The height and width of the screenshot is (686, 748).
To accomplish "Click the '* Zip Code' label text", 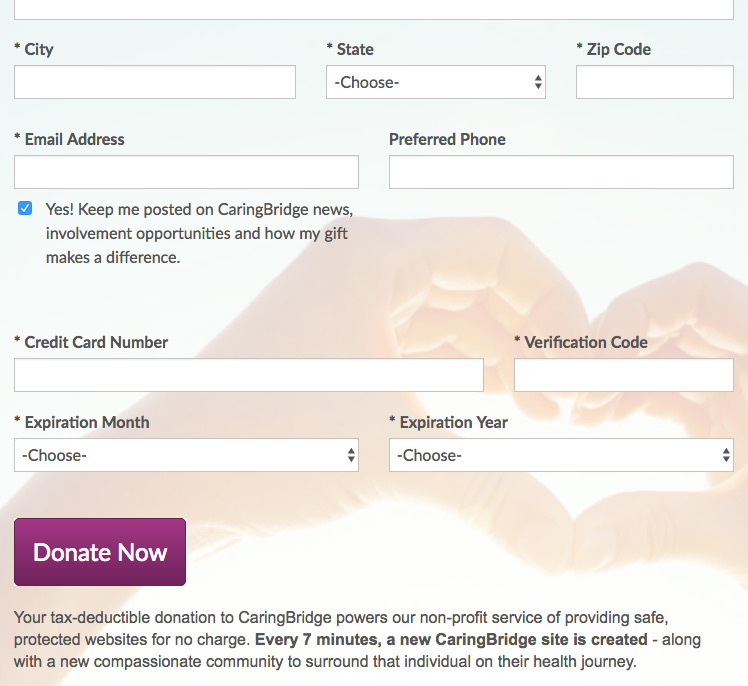I will [614, 49].
